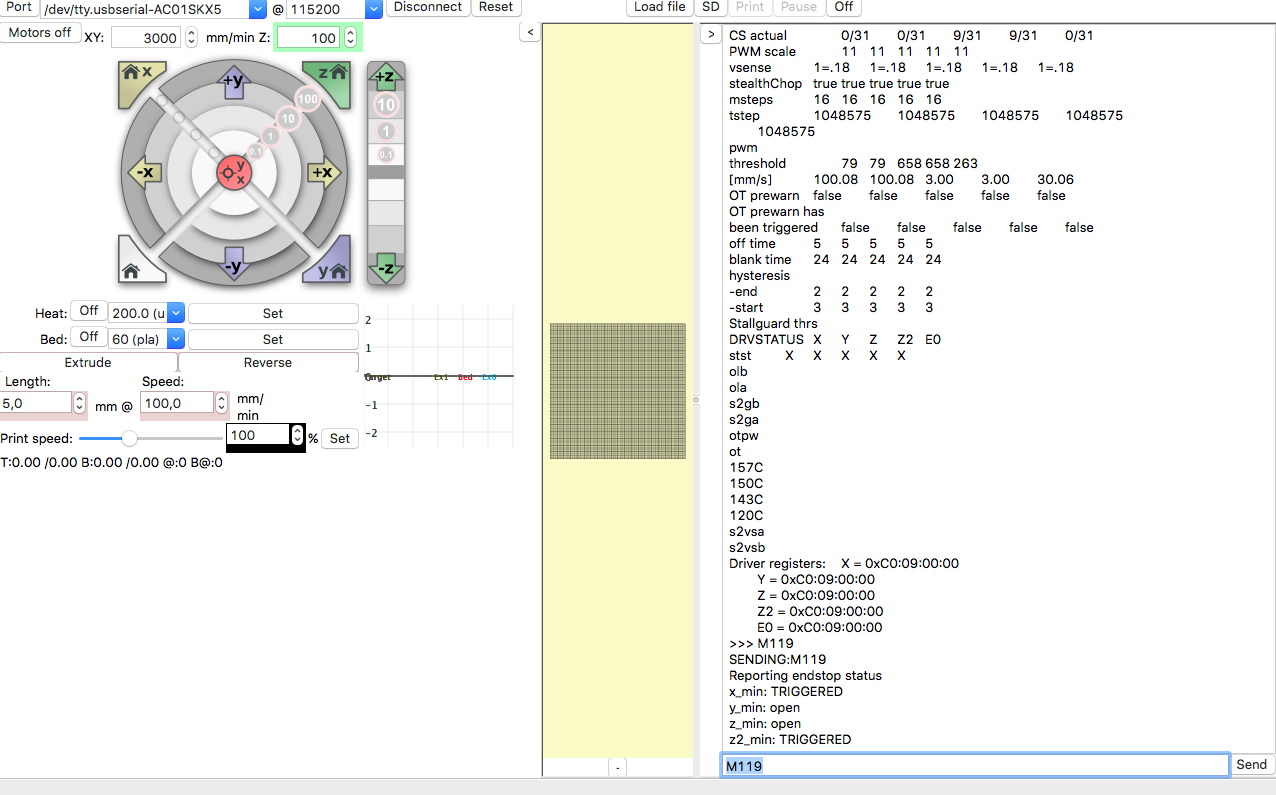
Task: Raise the Z axis with +z arrow
Action: [386, 77]
